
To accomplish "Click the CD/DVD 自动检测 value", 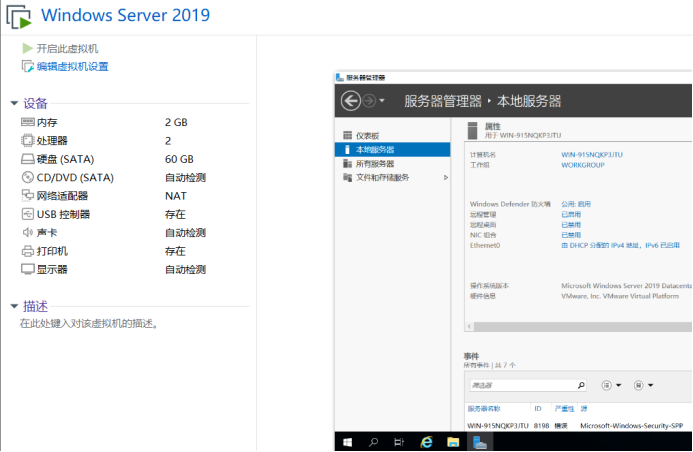I will 185,178.
